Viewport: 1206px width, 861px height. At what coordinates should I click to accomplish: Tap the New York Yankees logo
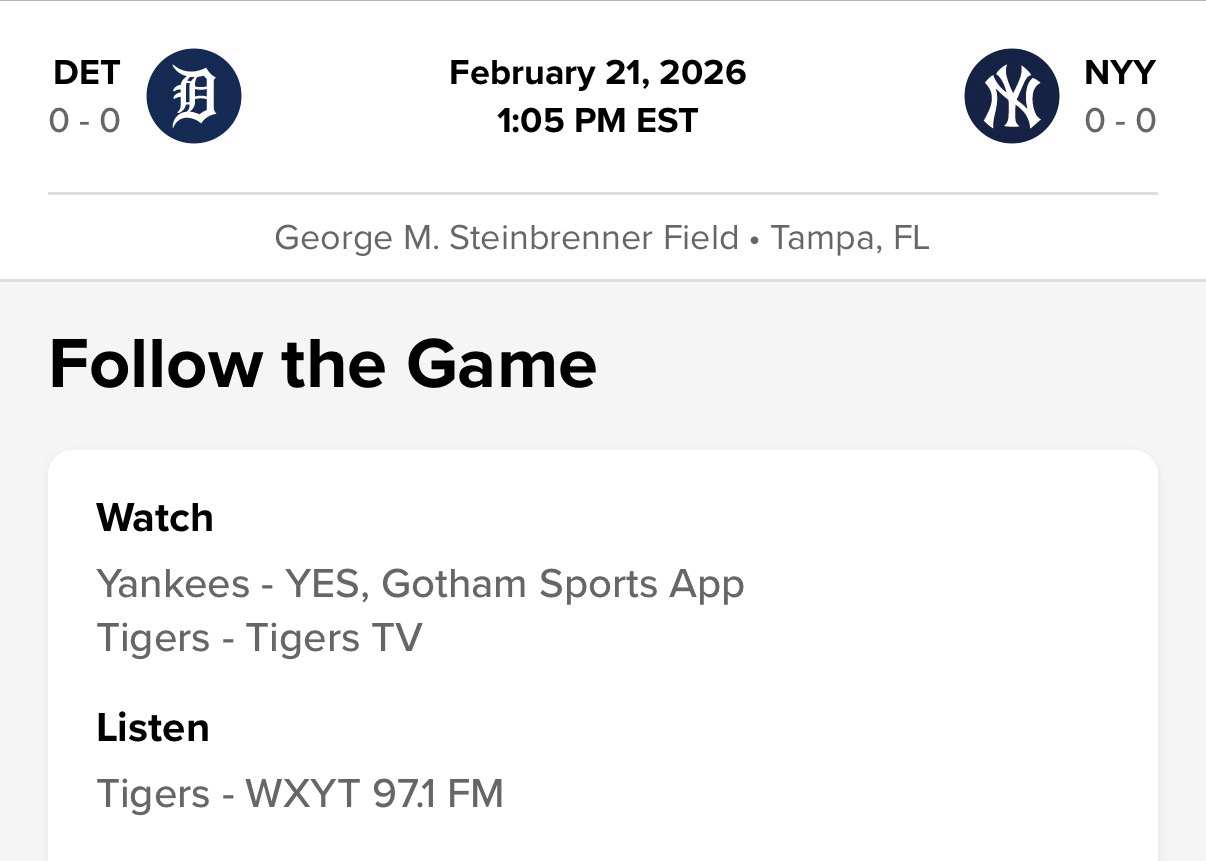pyautogui.click(x=1011, y=96)
